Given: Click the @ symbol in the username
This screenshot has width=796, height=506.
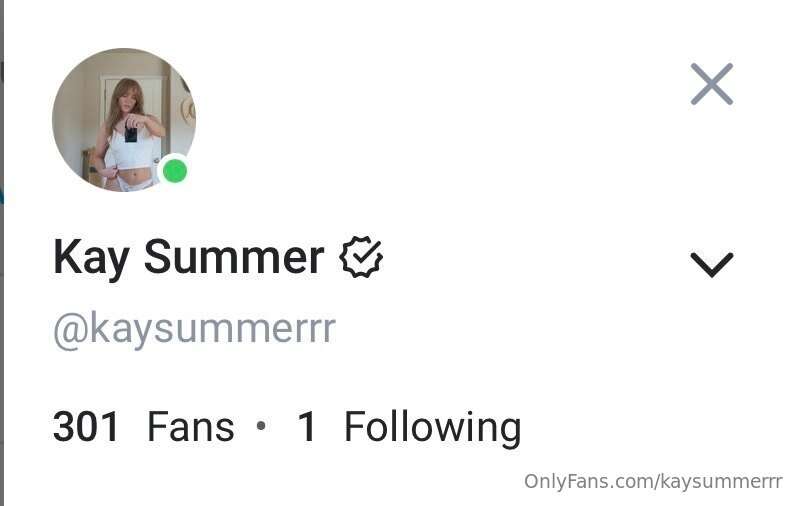Looking at the screenshot, I should point(71,331).
